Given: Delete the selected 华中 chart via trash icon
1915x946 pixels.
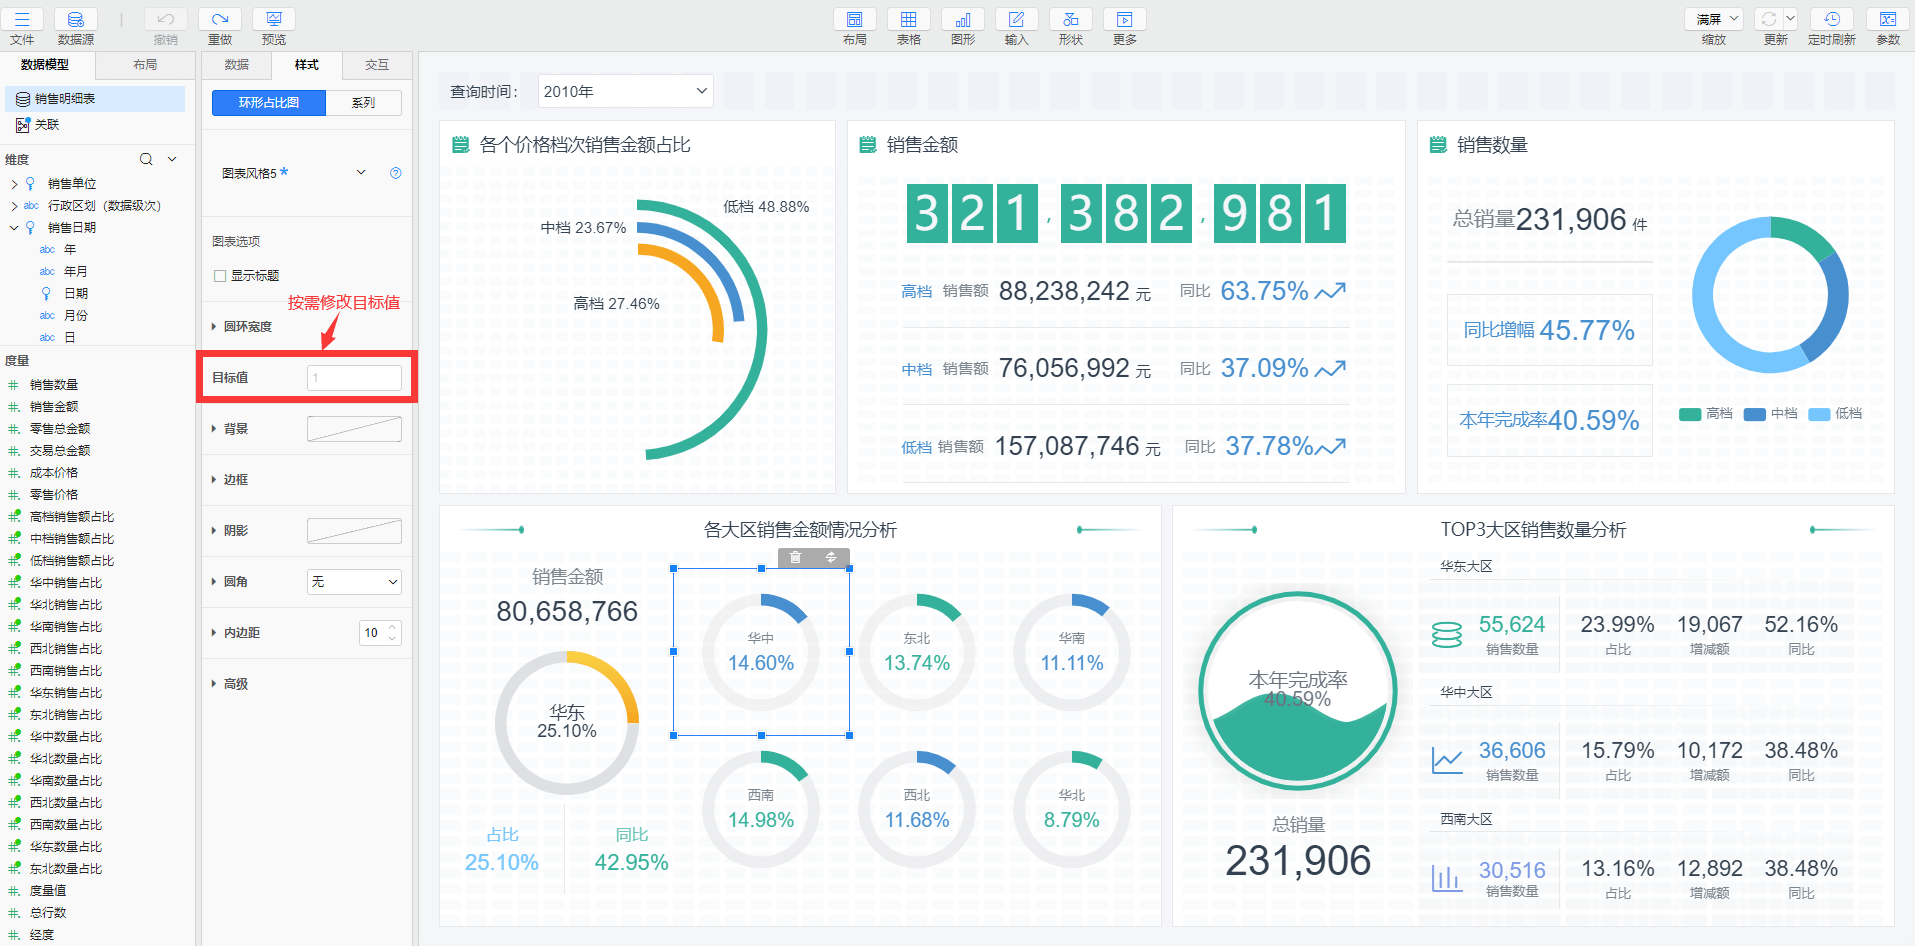Looking at the screenshot, I should 796,558.
